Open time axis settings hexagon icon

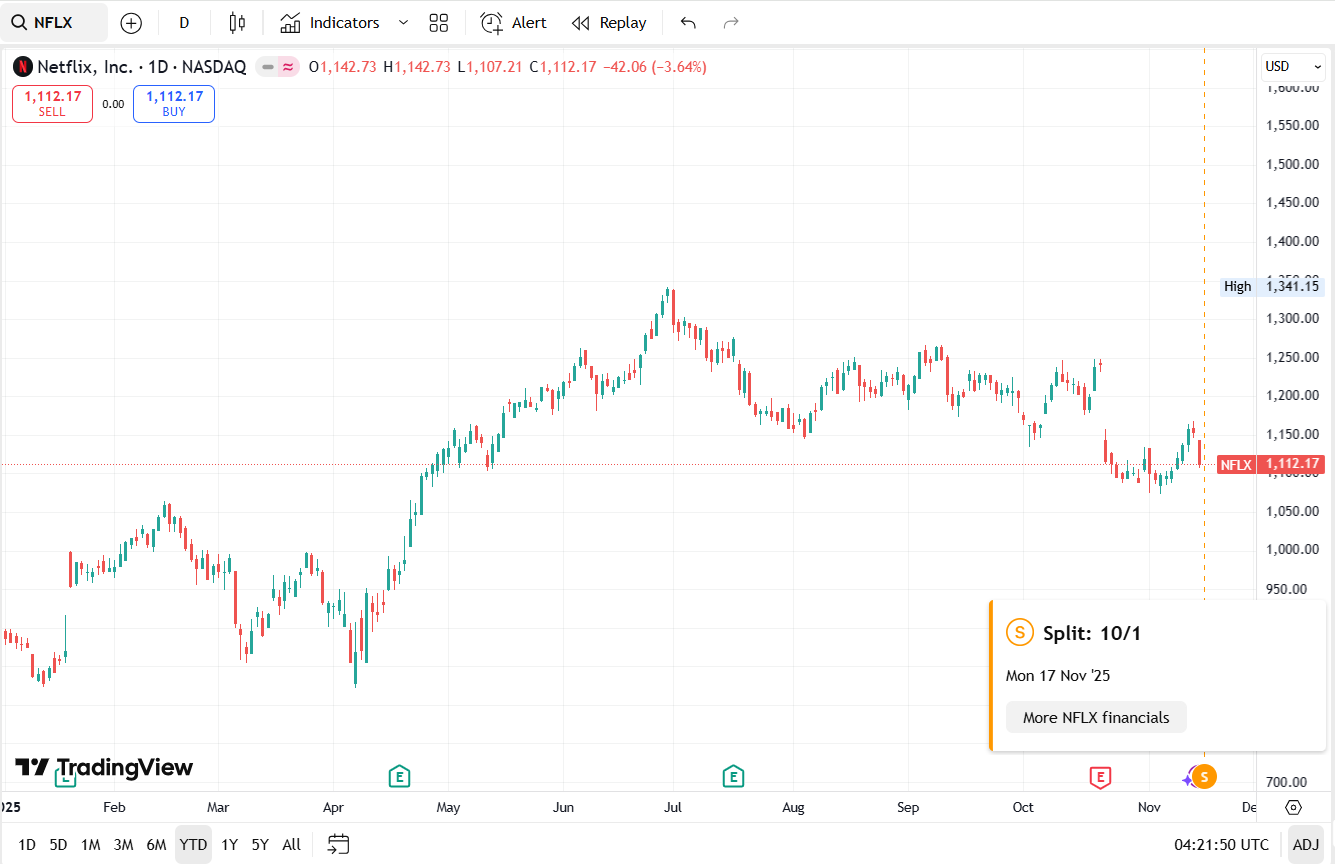[x=1293, y=807]
